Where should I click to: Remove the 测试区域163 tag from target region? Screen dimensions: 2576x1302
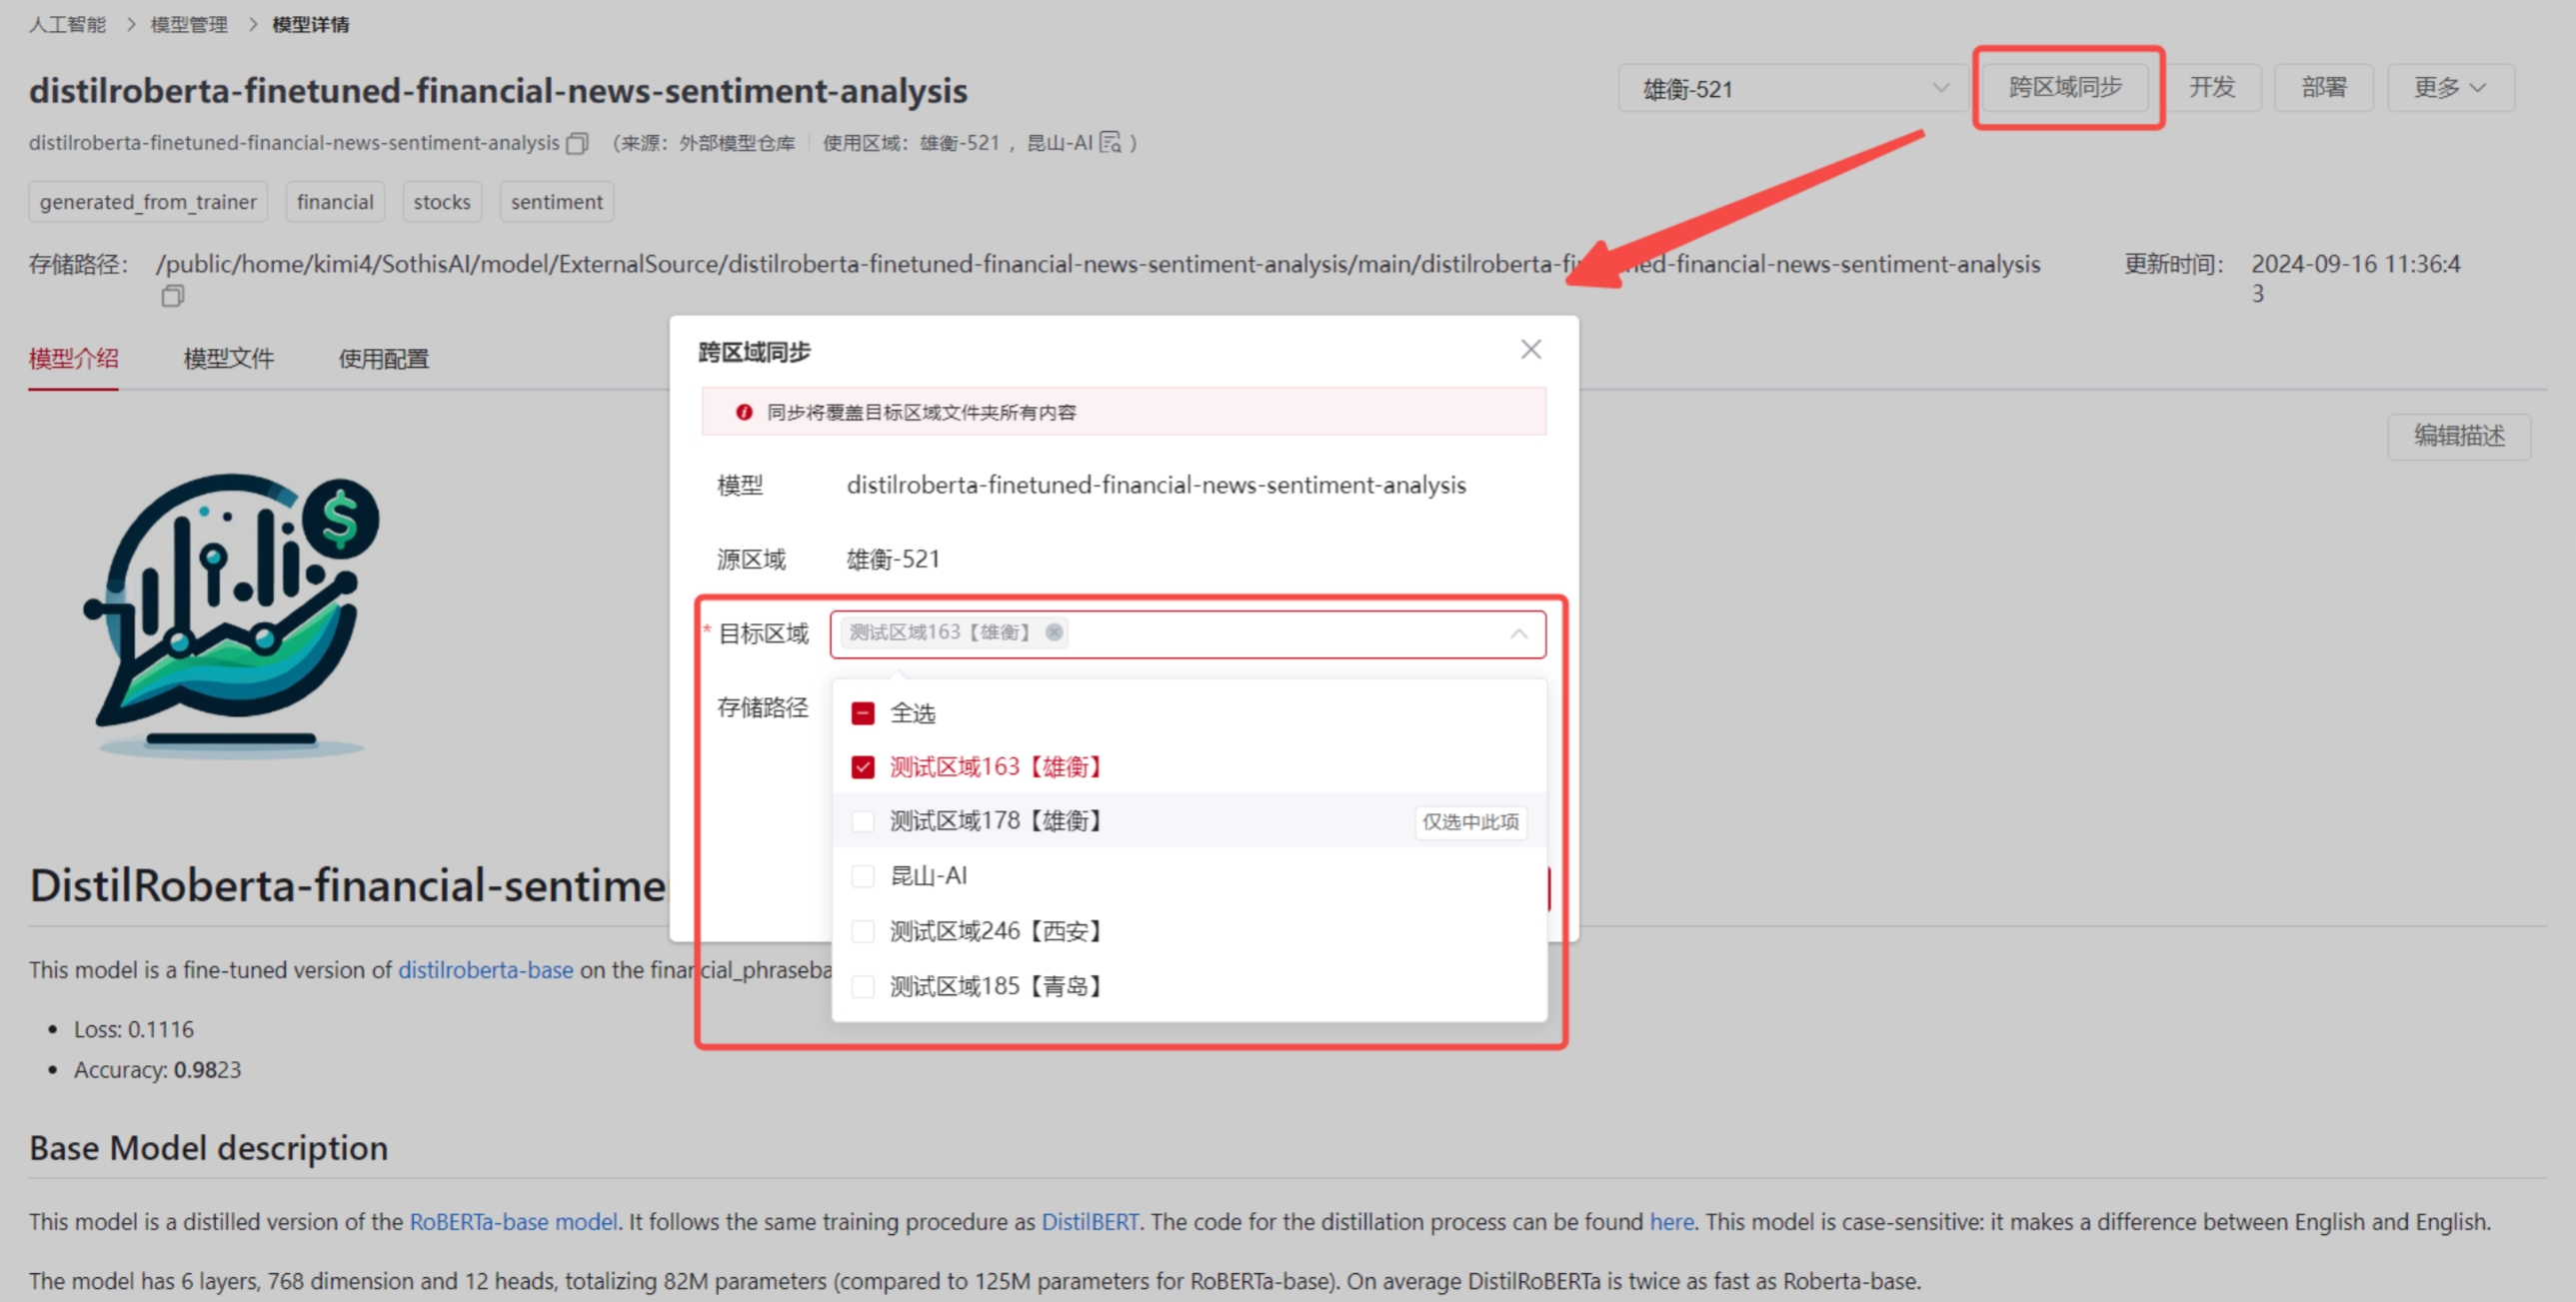pyautogui.click(x=1053, y=632)
